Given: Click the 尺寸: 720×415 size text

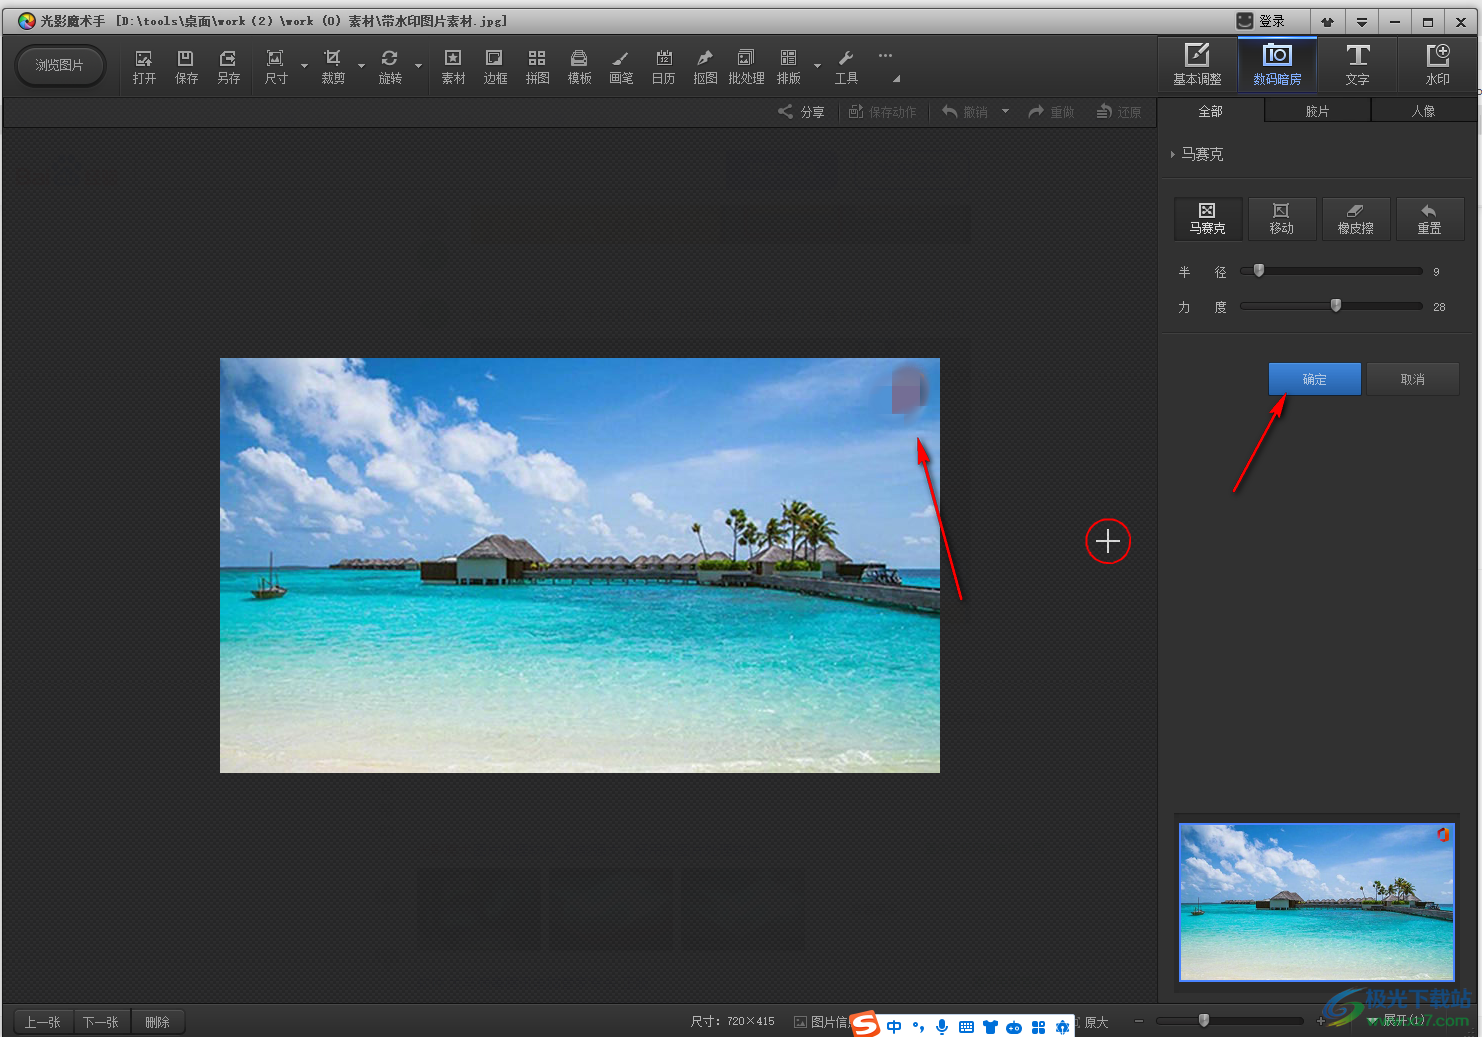Looking at the screenshot, I should pos(732,1021).
